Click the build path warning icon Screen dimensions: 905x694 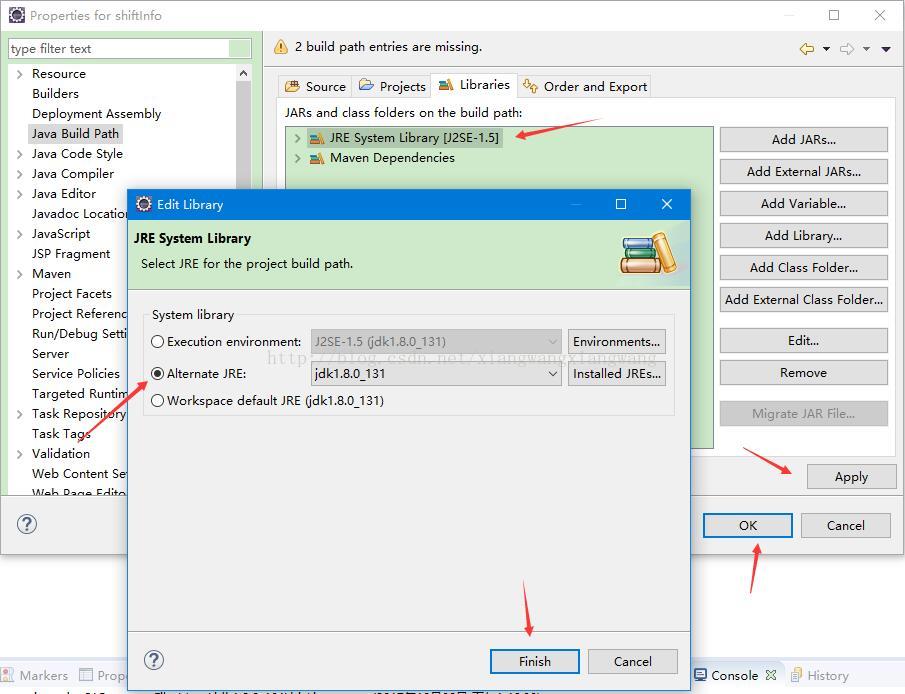(x=281, y=47)
